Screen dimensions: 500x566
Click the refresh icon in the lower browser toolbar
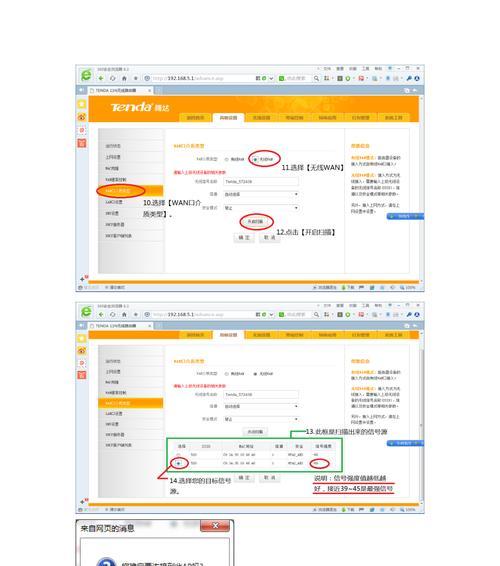point(113,314)
